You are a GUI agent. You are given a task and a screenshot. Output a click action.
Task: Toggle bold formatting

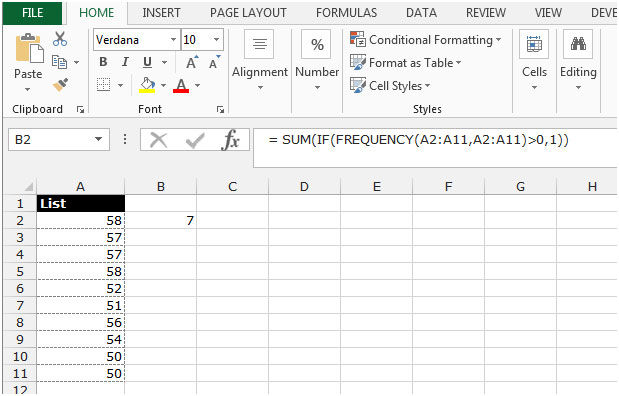(103, 62)
